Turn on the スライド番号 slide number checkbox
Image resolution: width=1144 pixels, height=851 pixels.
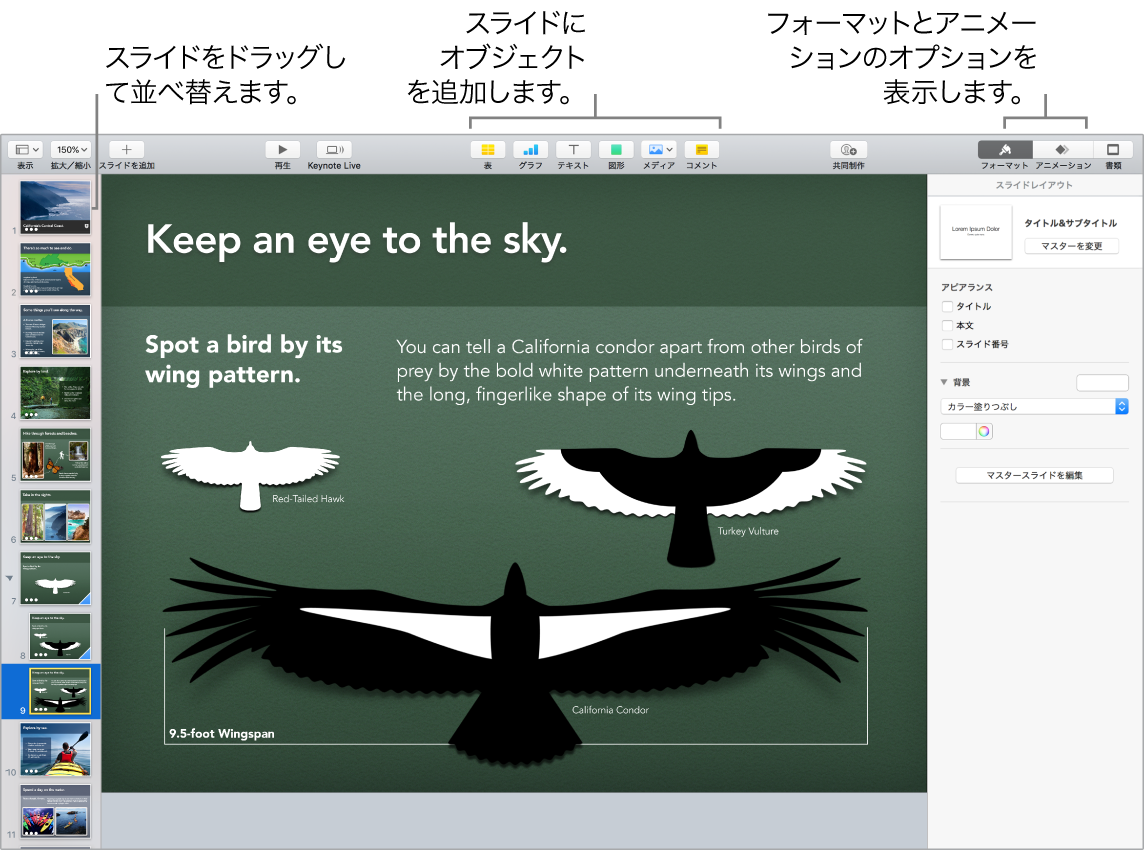947,344
